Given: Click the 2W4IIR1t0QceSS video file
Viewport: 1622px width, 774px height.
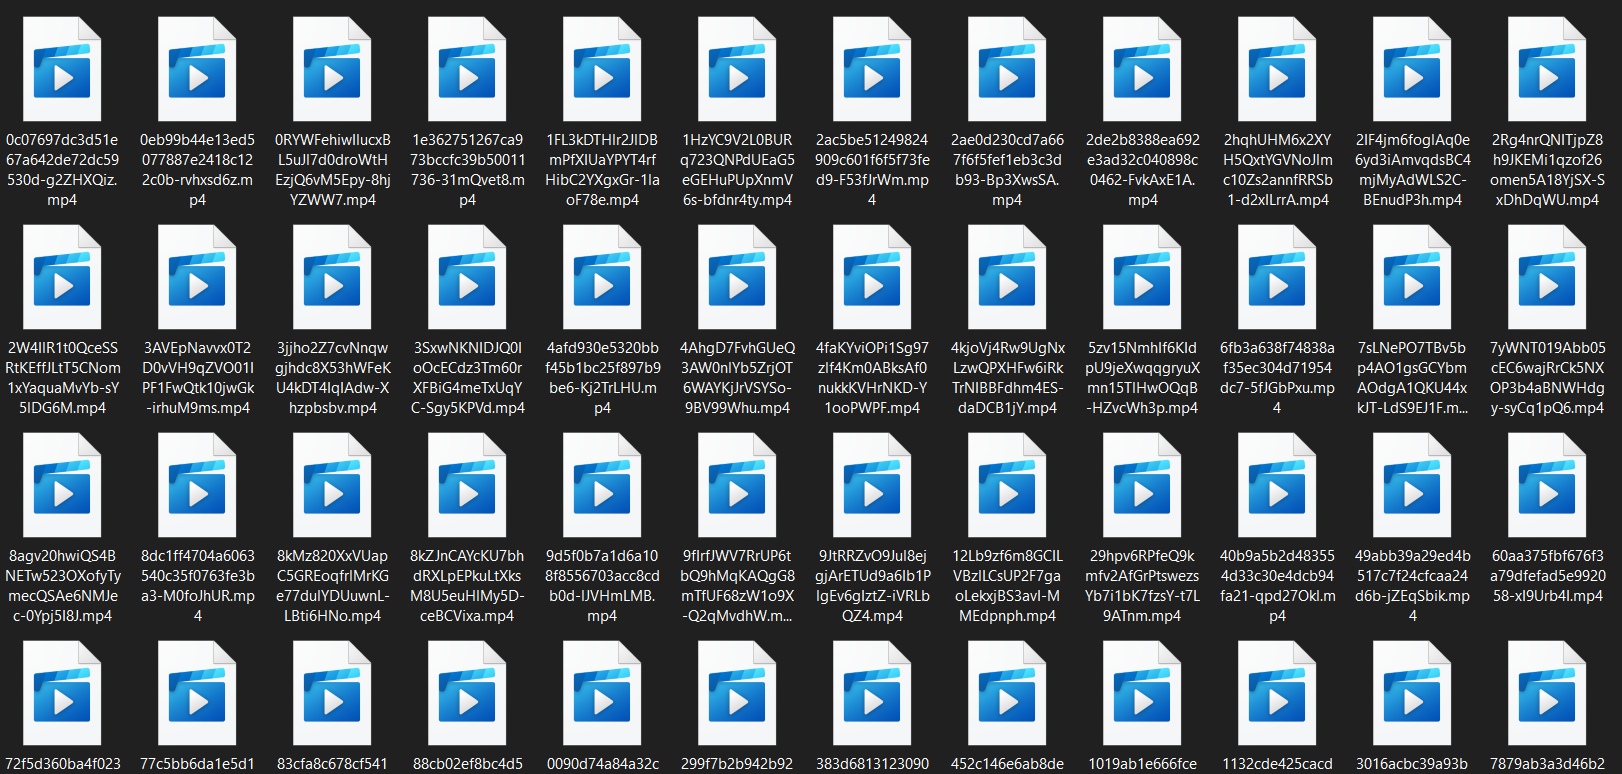Looking at the screenshot, I should click(62, 278).
